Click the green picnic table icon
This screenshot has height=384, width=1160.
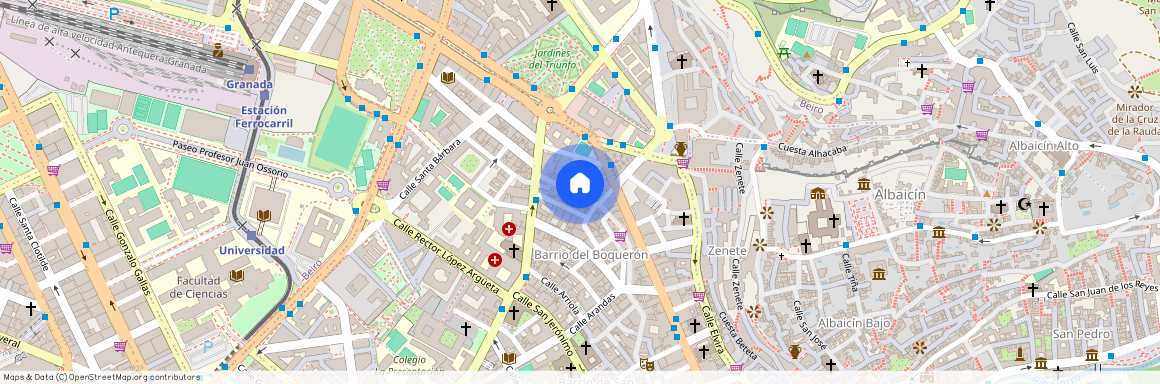click(784, 52)
